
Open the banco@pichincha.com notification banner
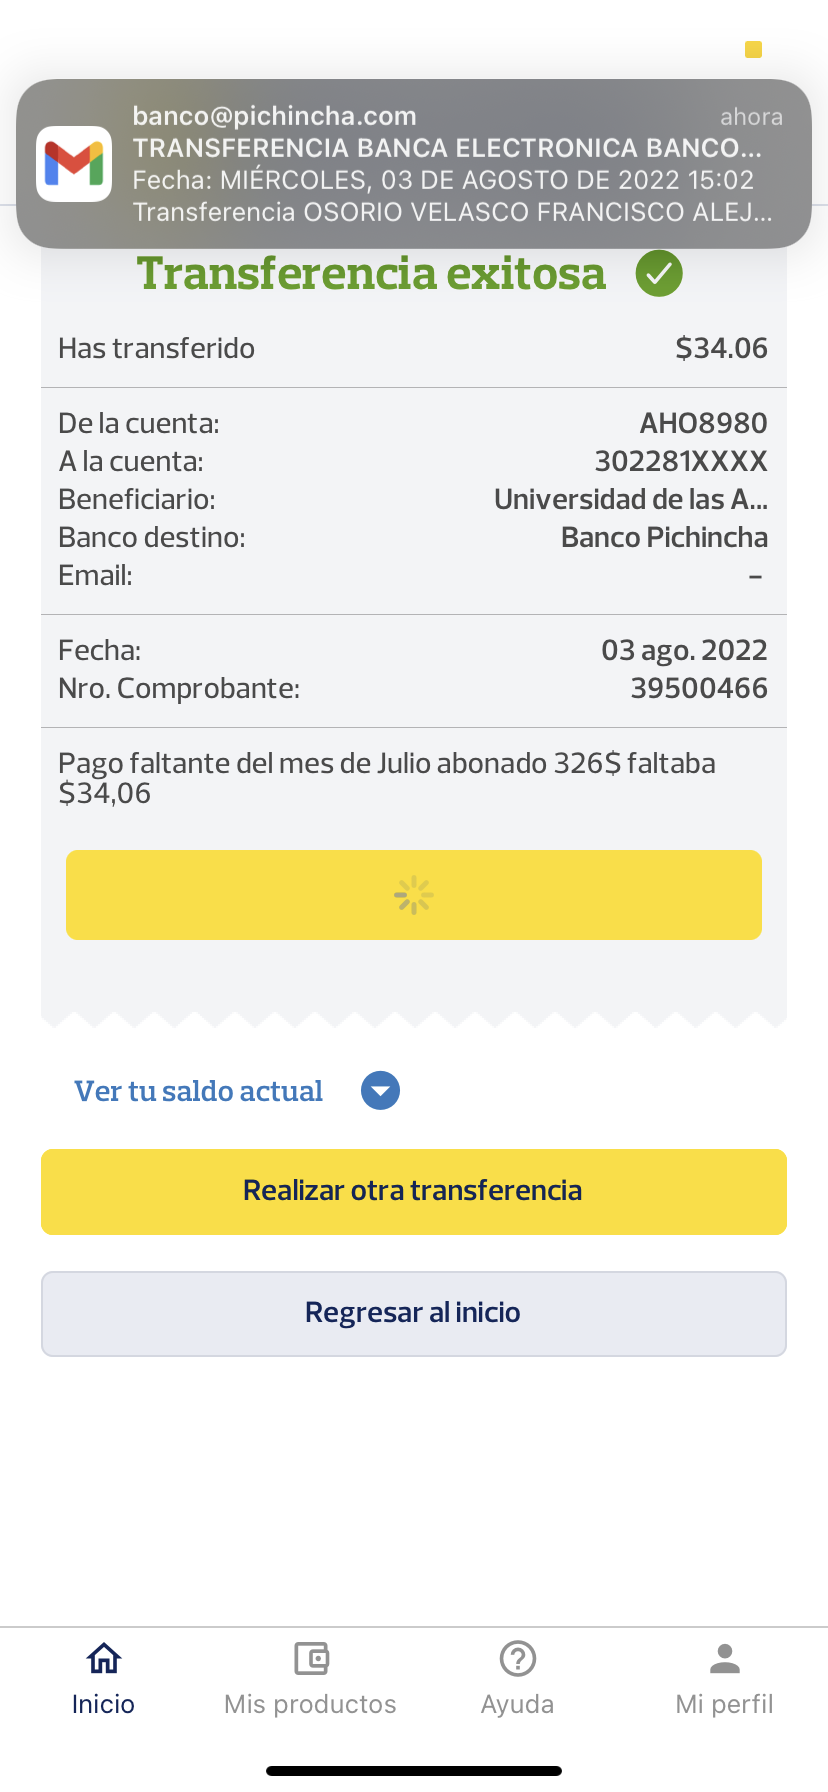pos(450,164)
